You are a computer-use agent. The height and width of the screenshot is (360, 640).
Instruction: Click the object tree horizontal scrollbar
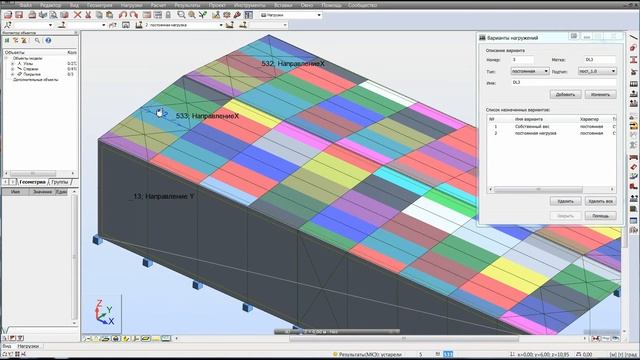[x=39, y=173]
